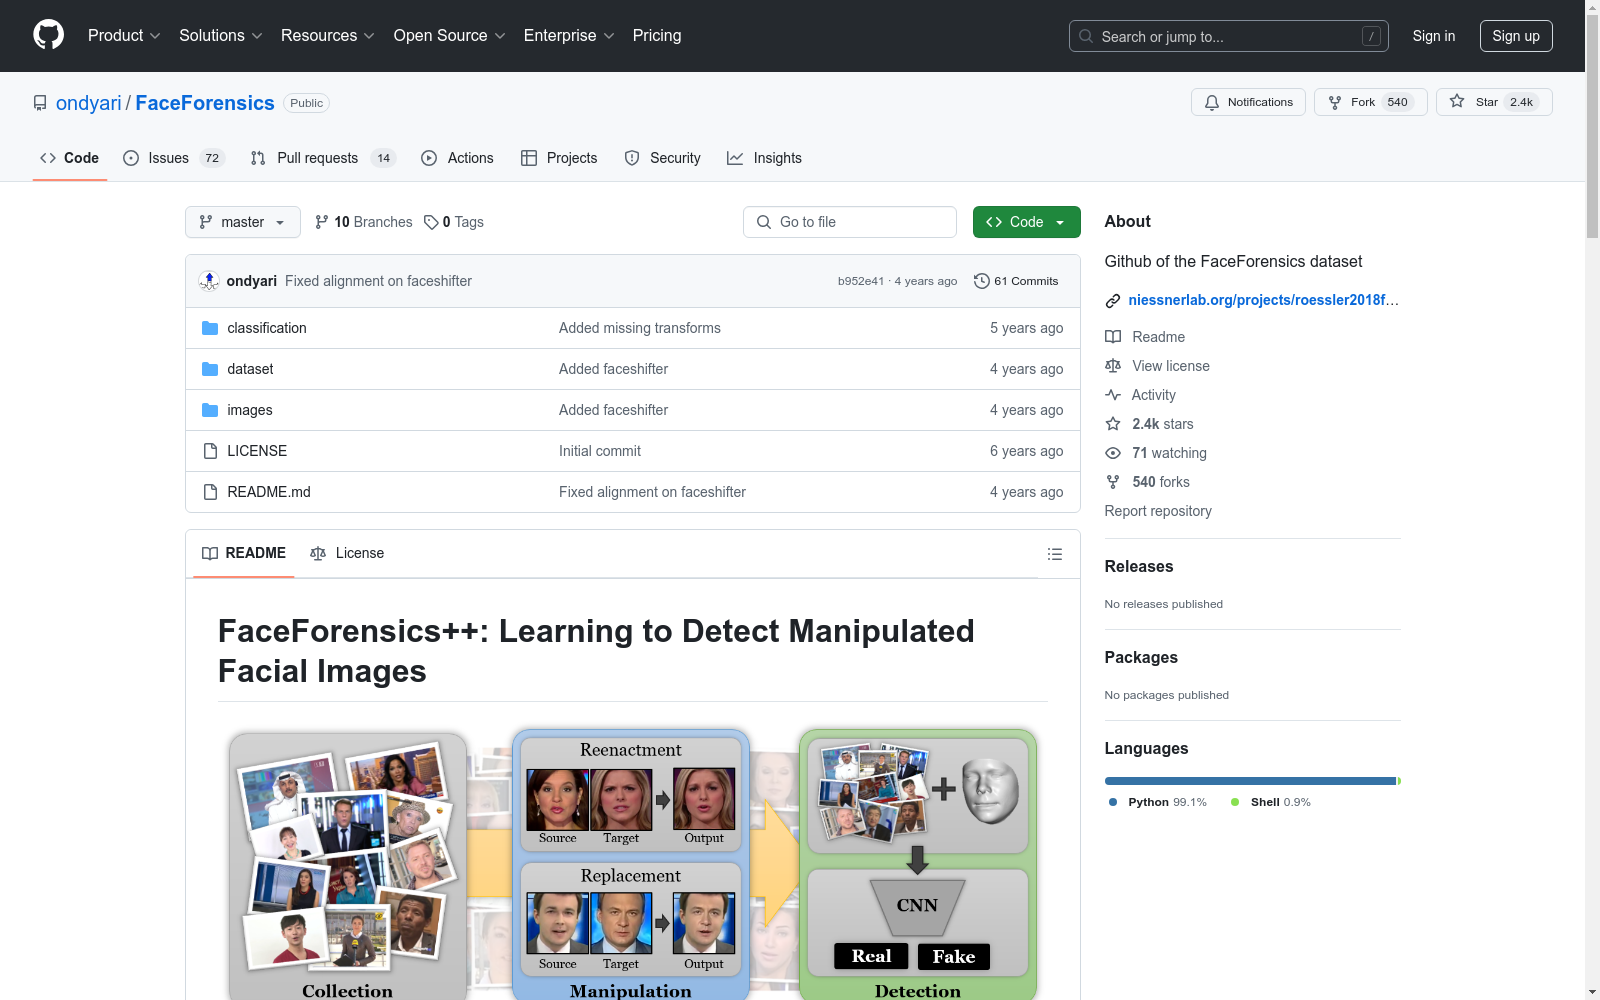Click the Go to file search field

(850, 222)
